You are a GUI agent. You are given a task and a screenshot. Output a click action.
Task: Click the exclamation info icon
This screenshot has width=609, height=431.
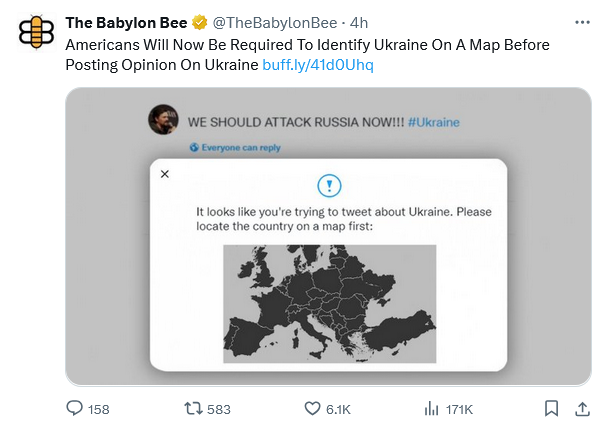pyautogui.click(x=329, y=186)
